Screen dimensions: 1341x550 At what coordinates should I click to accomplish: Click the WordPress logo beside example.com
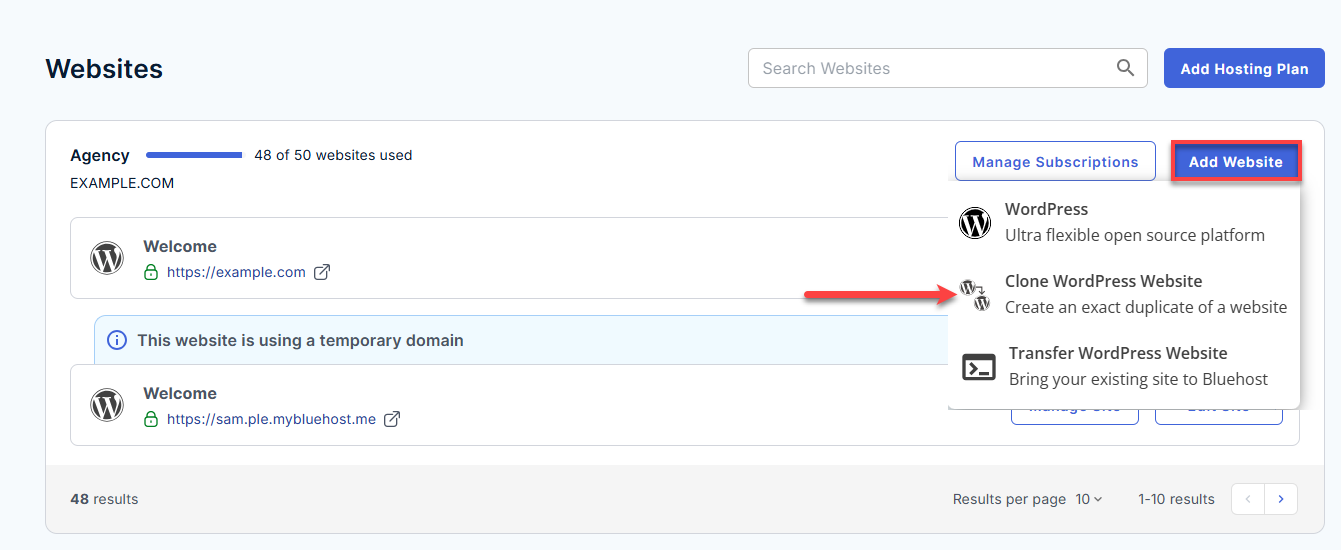coord(107,258)
